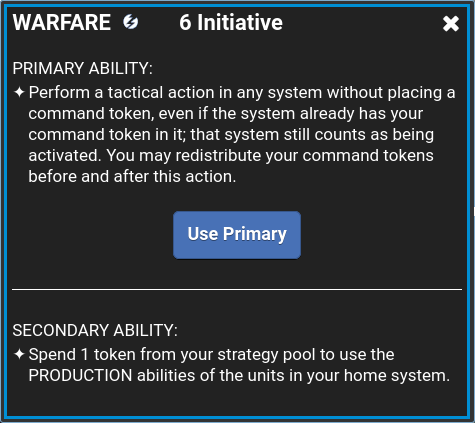Click the star bullet before "Perform a tactical action"
Image resolution: width=475 pixels, height=423 pixels.
tap(19, 92)
